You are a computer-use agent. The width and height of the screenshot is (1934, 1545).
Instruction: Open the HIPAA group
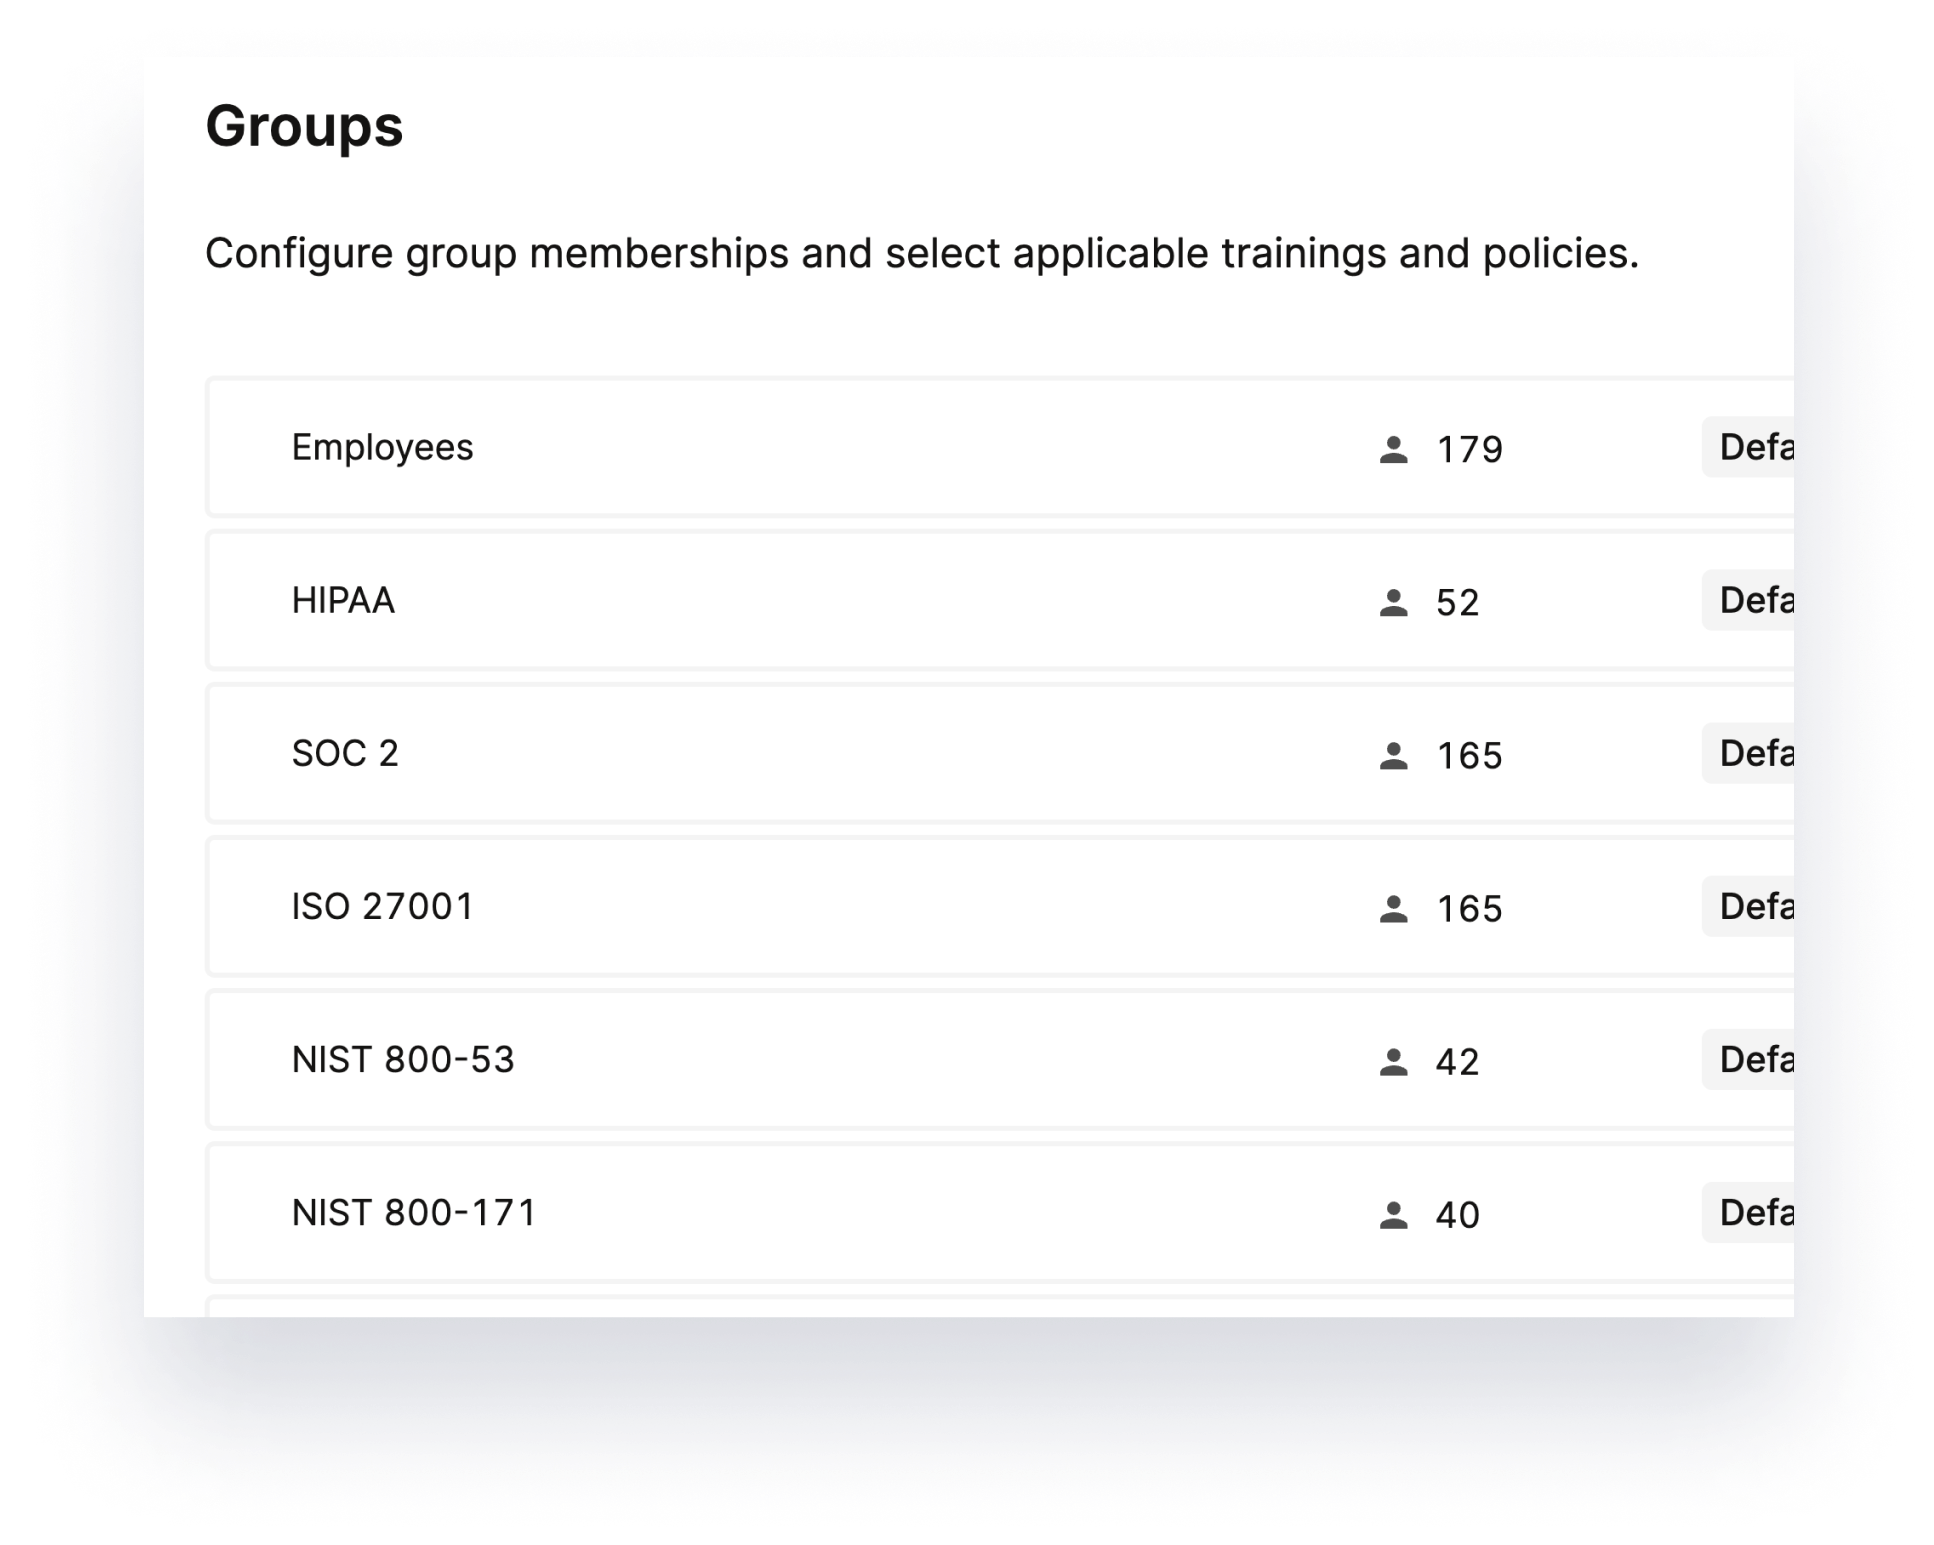[x=343, y=601]
